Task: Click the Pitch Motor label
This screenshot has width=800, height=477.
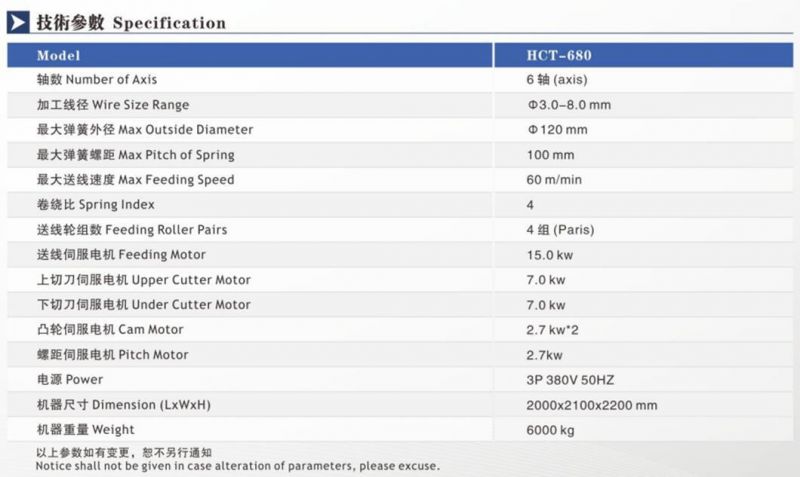Action: (113, 355)
